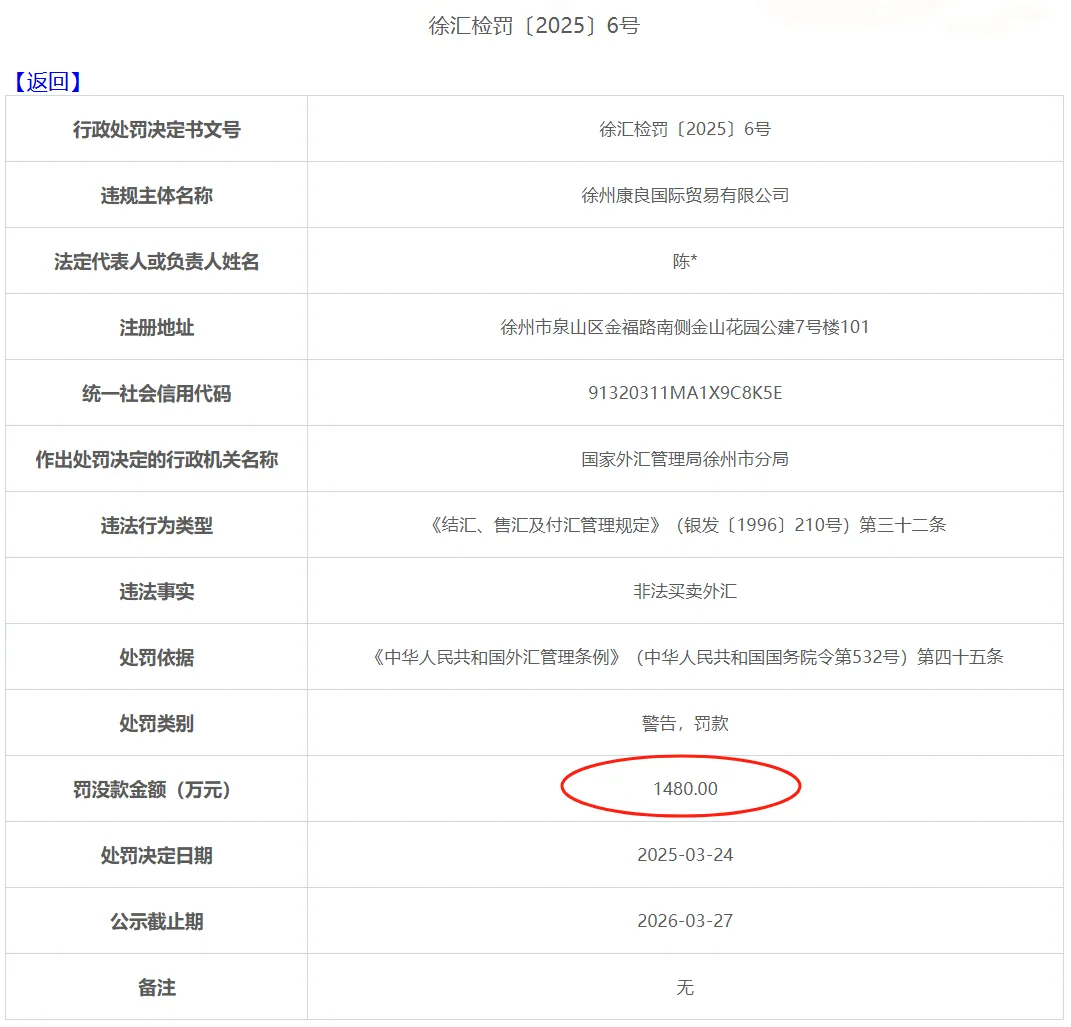Select the penalty type 警告，罚款

point(685,722)
